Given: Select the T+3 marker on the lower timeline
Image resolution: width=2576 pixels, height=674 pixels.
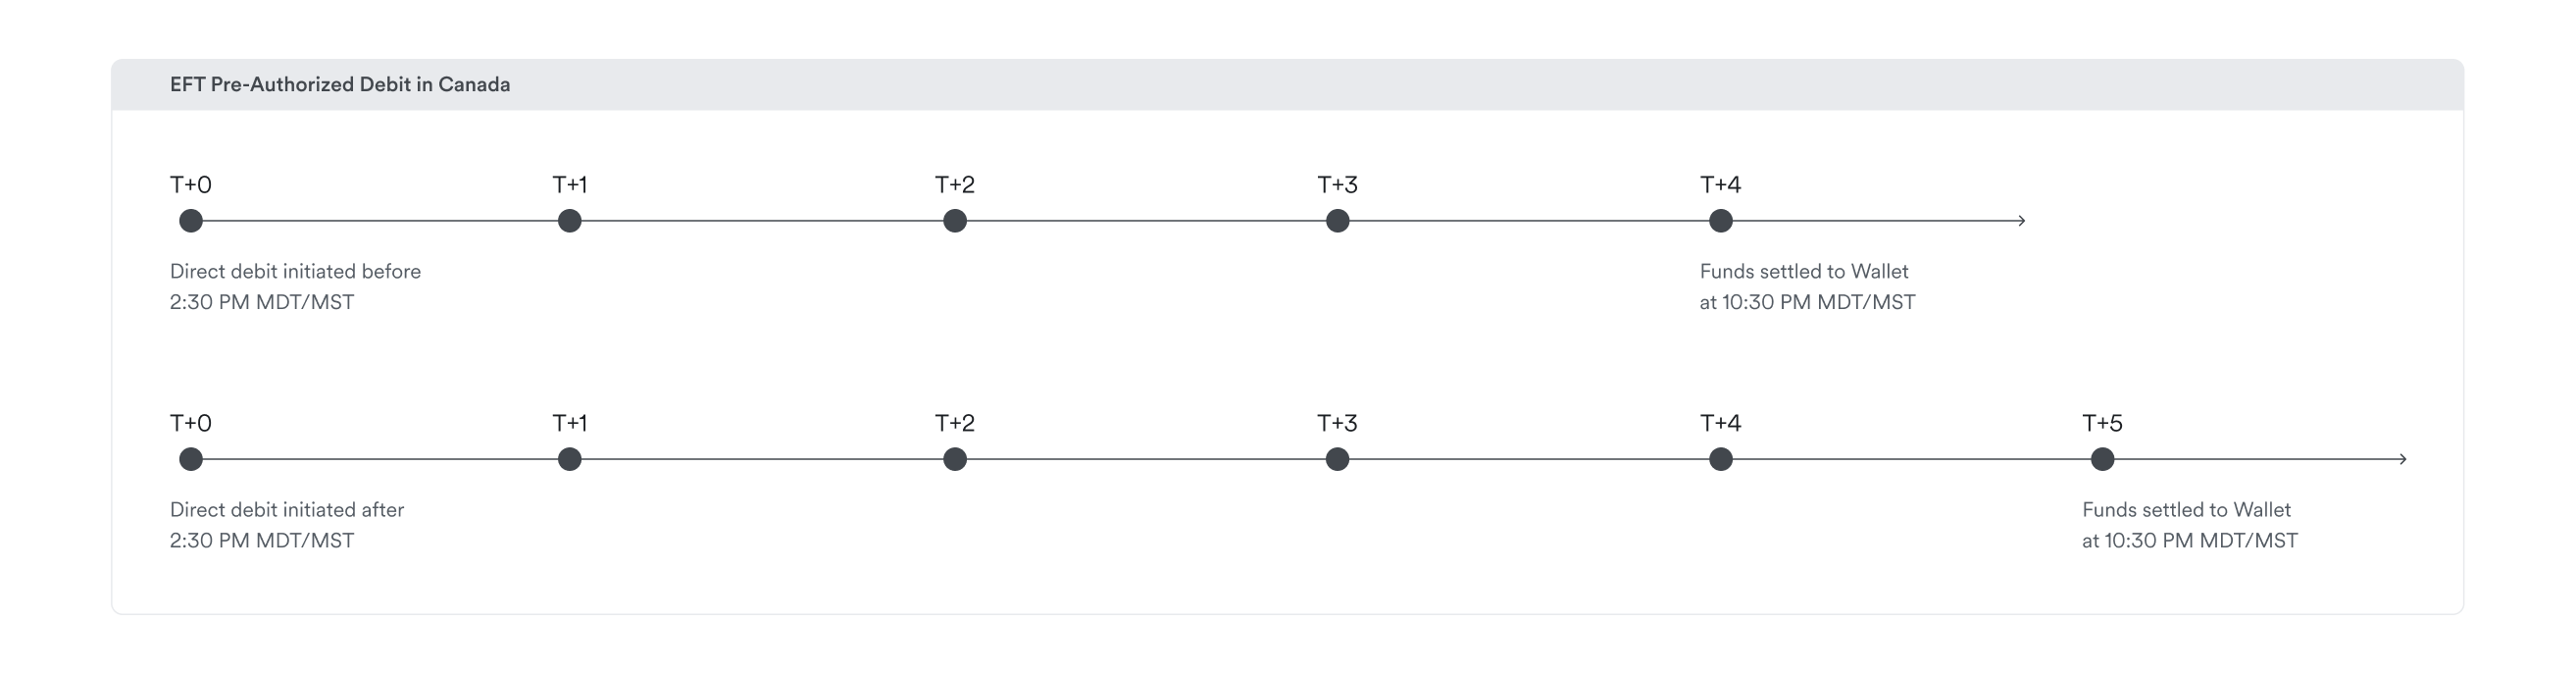Looking at the screenshot, I should point(1337,459).
